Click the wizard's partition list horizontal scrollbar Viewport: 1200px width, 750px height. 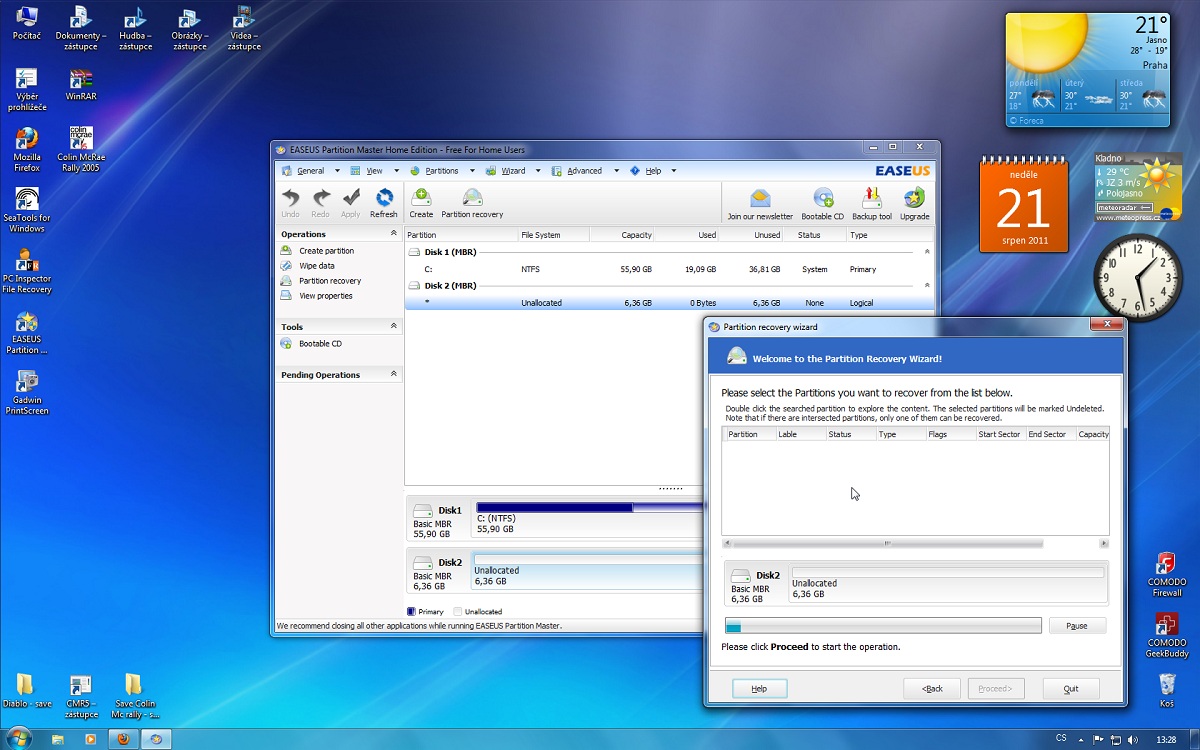(887, 544)
